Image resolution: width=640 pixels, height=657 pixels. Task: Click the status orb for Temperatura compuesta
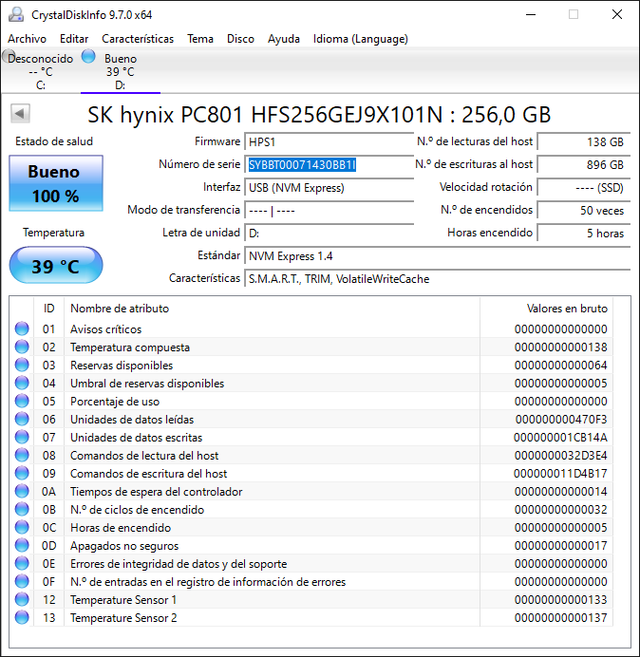pos(22,347)
